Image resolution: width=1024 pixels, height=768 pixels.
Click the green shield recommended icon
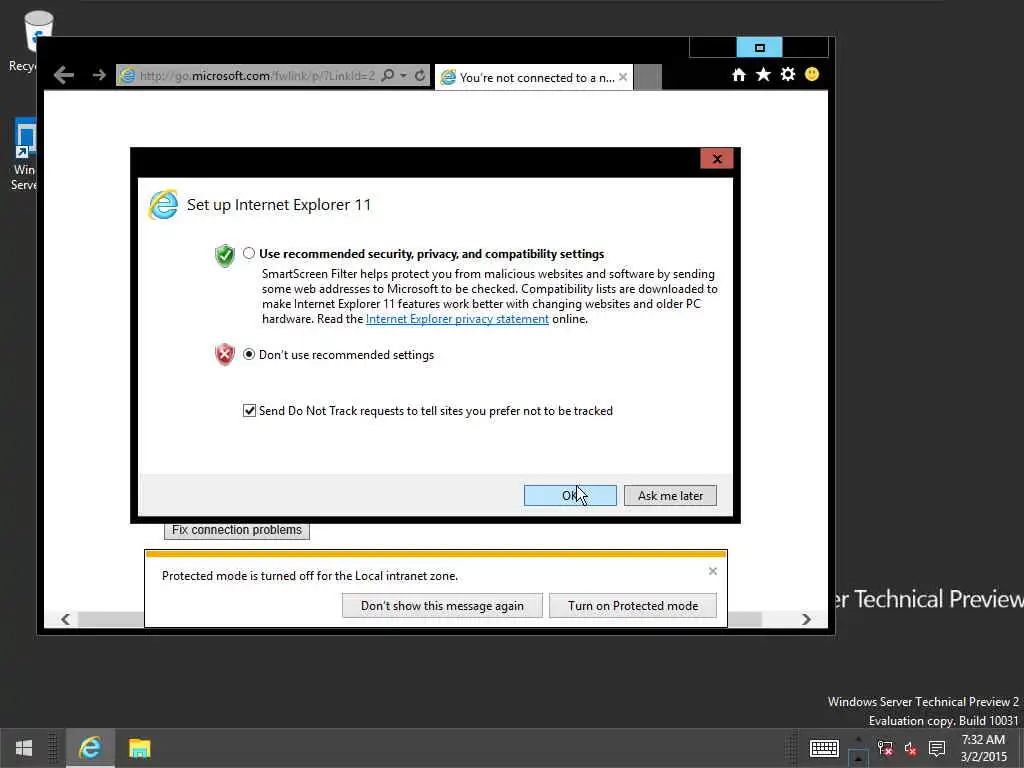point(225,255)
